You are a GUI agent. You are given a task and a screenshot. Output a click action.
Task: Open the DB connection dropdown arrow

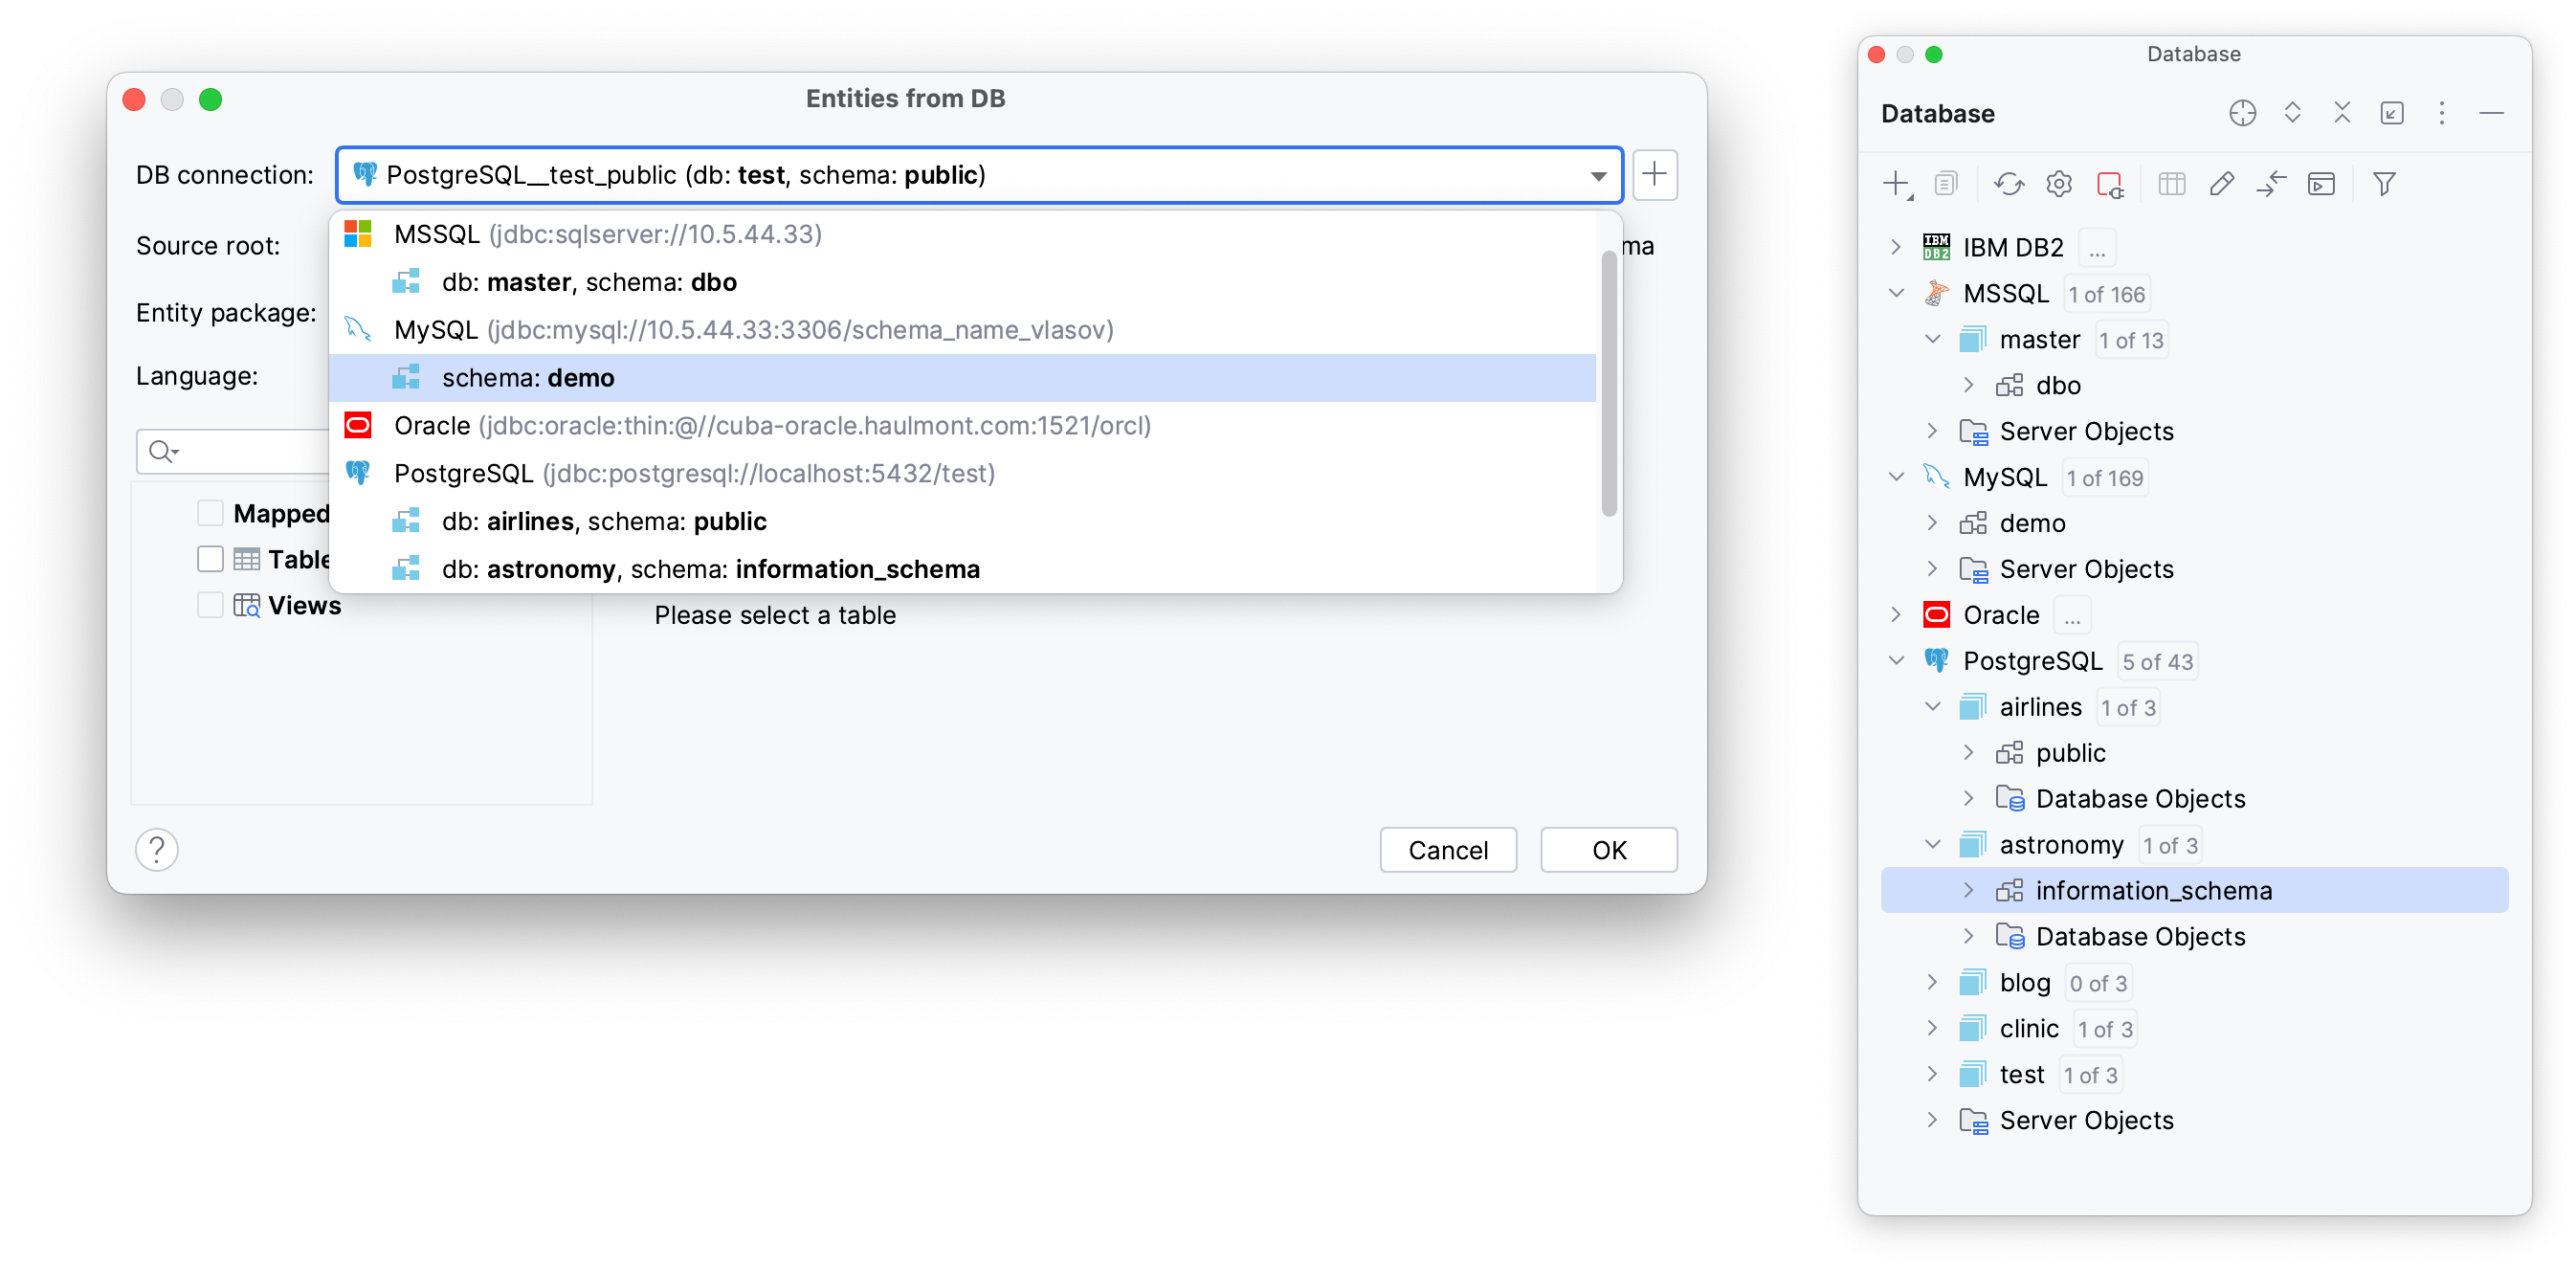click(x=1598, y=176)
